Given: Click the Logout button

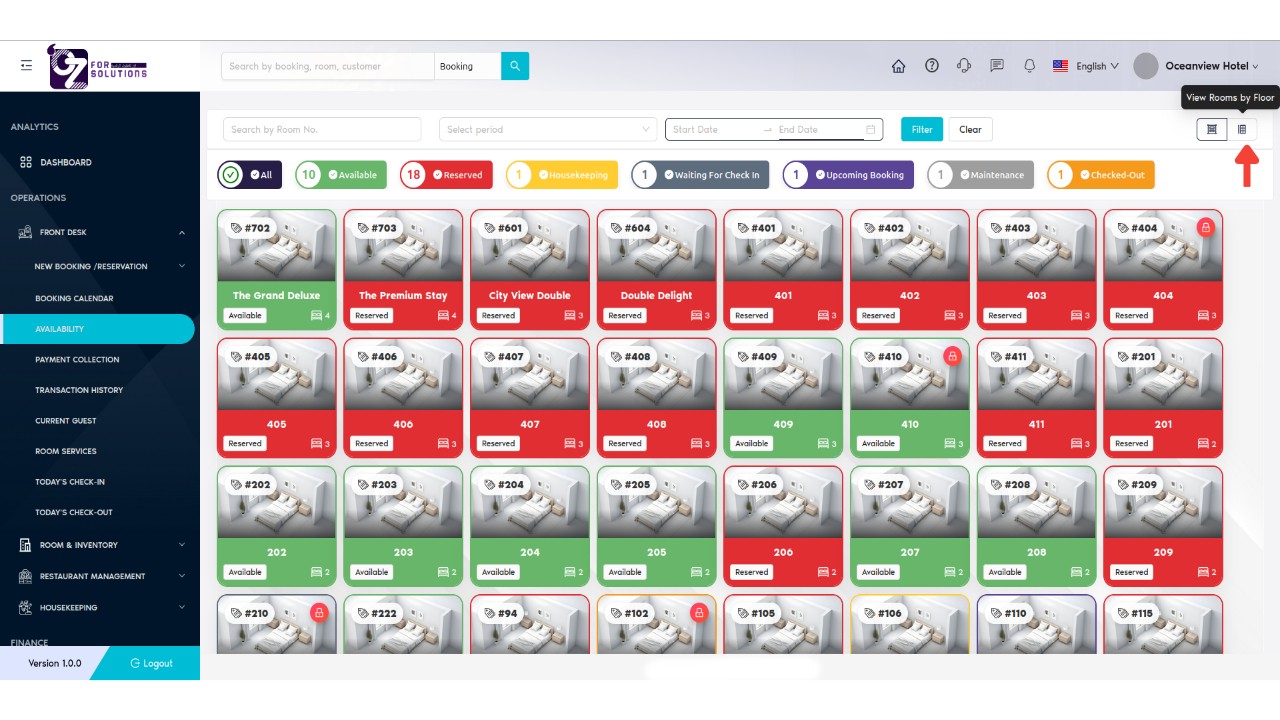Looking at the screenshot, I should (x=151, y=663).
